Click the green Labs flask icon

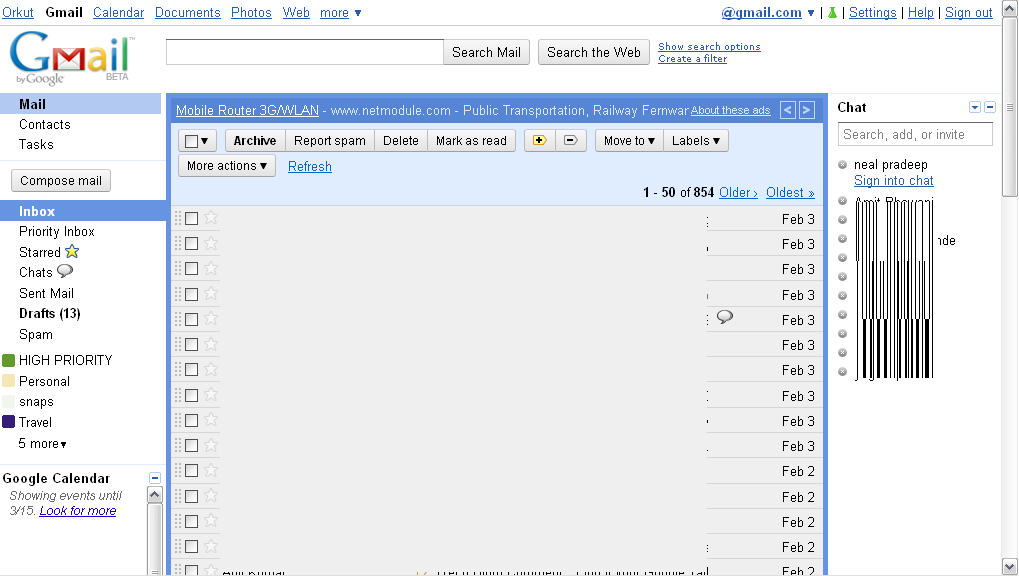[x=832, y=13]
